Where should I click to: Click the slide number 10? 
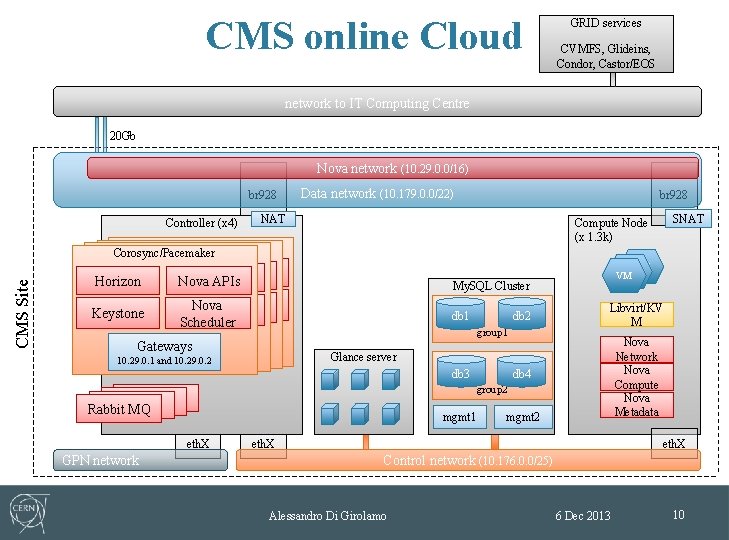(678, 514)
